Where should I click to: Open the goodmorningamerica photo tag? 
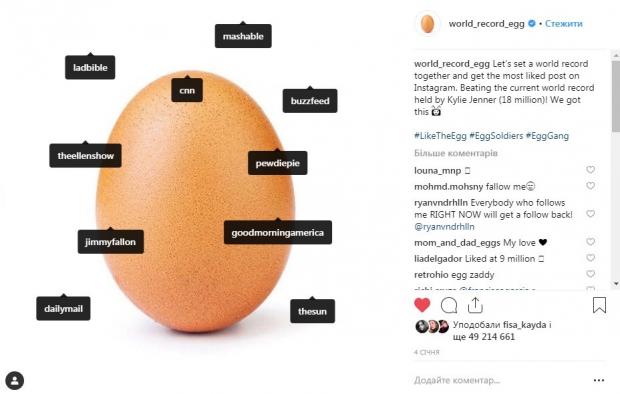coord(278,233)
